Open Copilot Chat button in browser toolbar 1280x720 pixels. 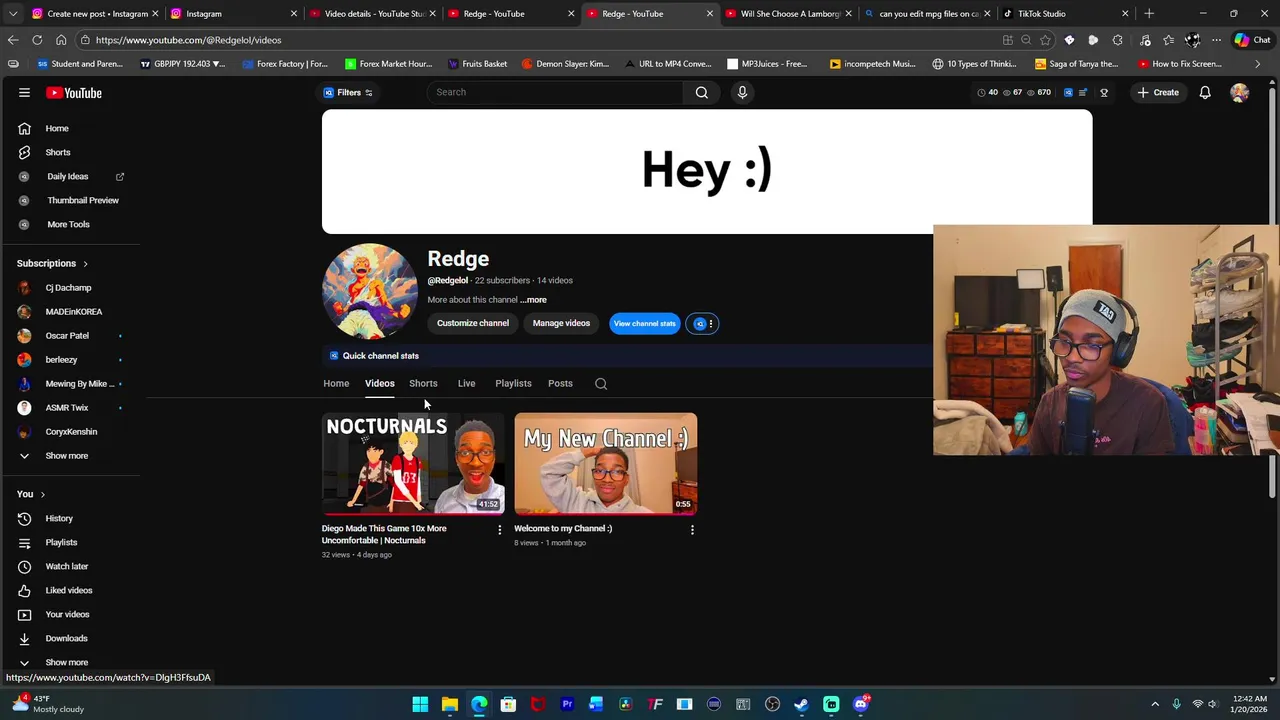click(x=1251, y=40)
